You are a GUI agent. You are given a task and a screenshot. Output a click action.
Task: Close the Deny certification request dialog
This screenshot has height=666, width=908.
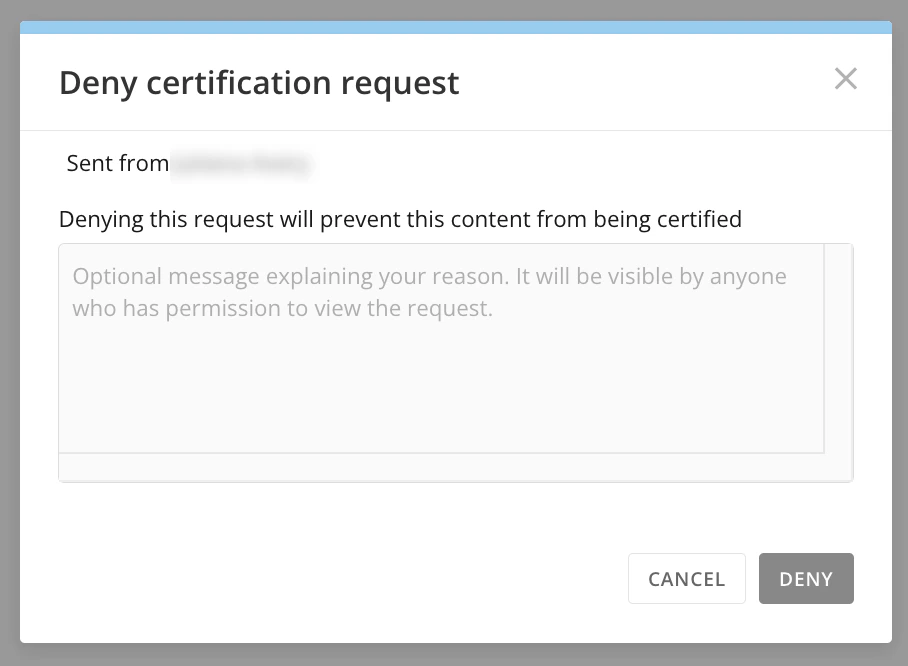coord(845,79)
